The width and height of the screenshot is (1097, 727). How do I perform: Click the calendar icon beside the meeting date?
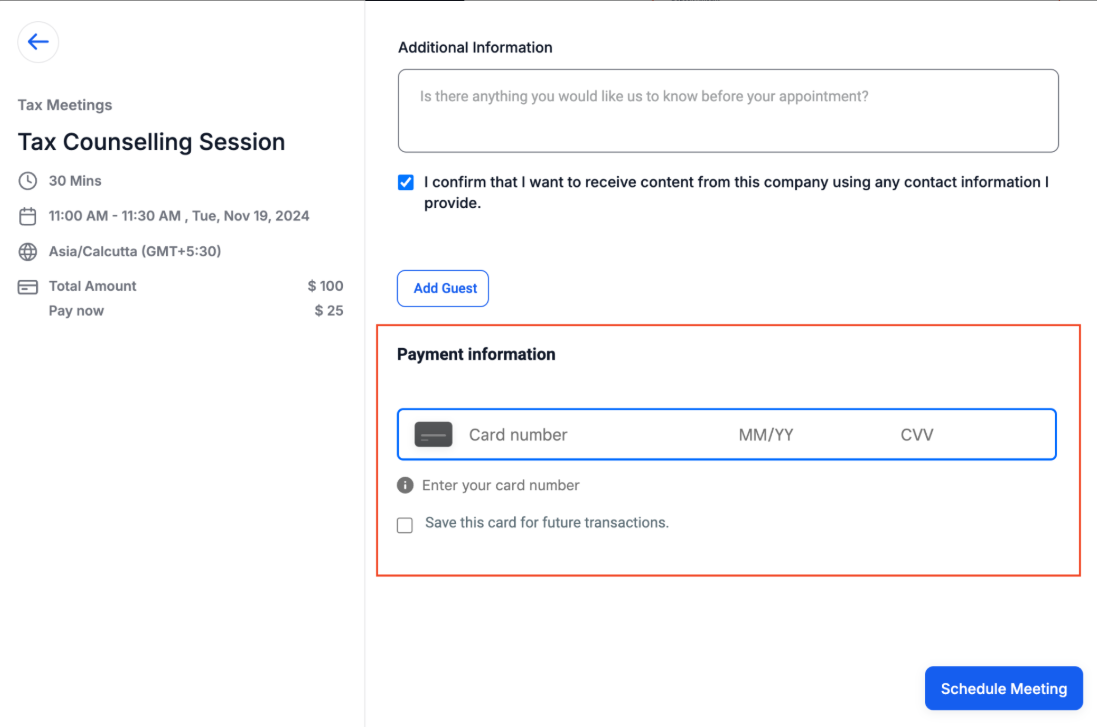[28, 216]
